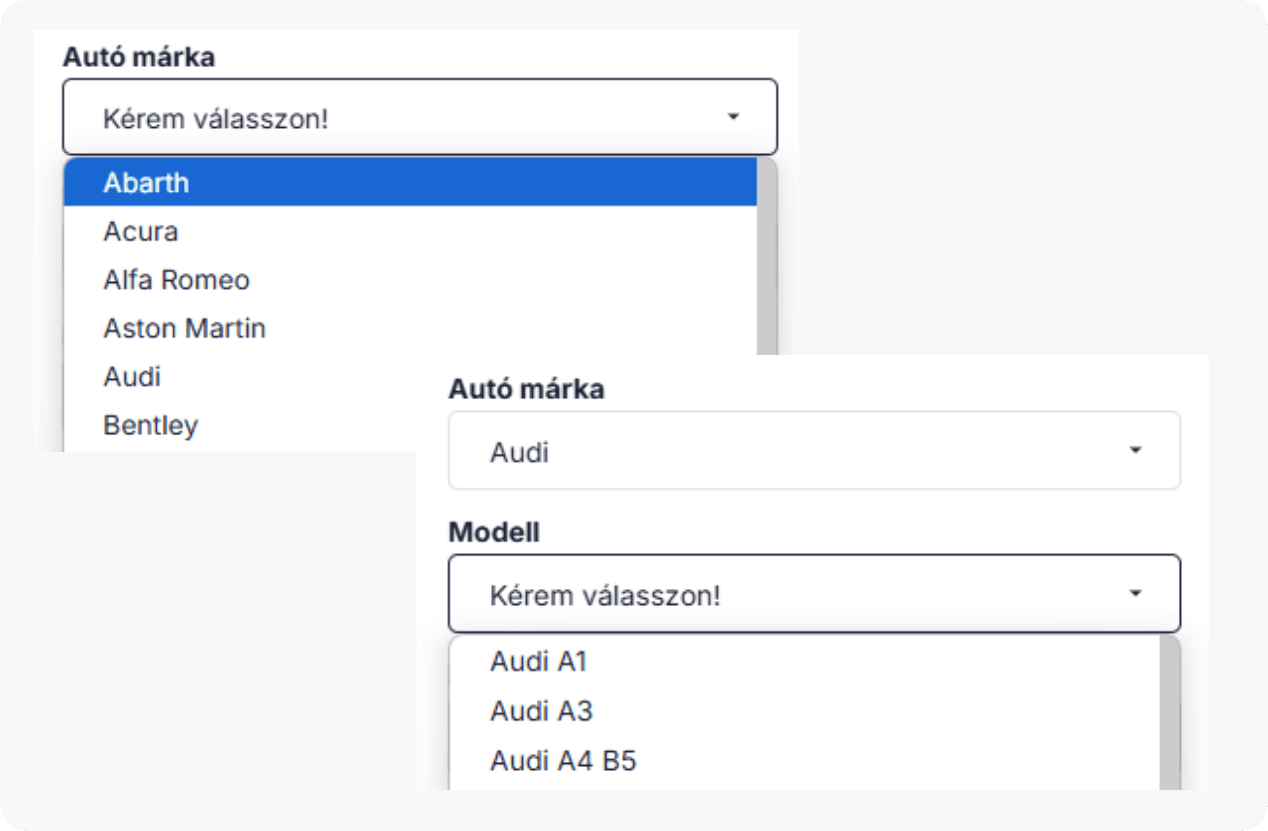This screenshot has width=1268, height=831.
Task: Click the Autó márka label above the Audi field
Action: click(x=526, y=389)
